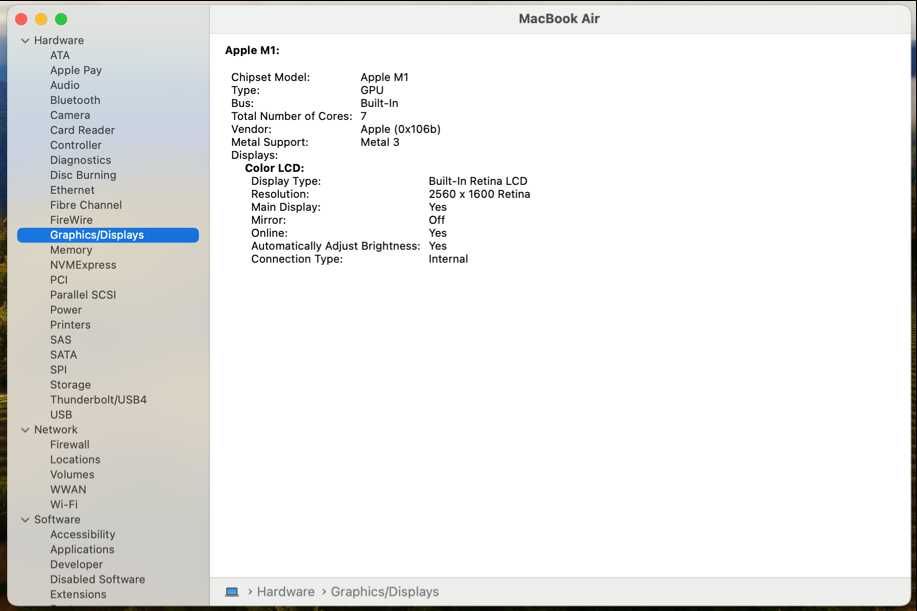The image size is (917, 611).
Task: Select ATA in the sidebar
Action: 60,55
